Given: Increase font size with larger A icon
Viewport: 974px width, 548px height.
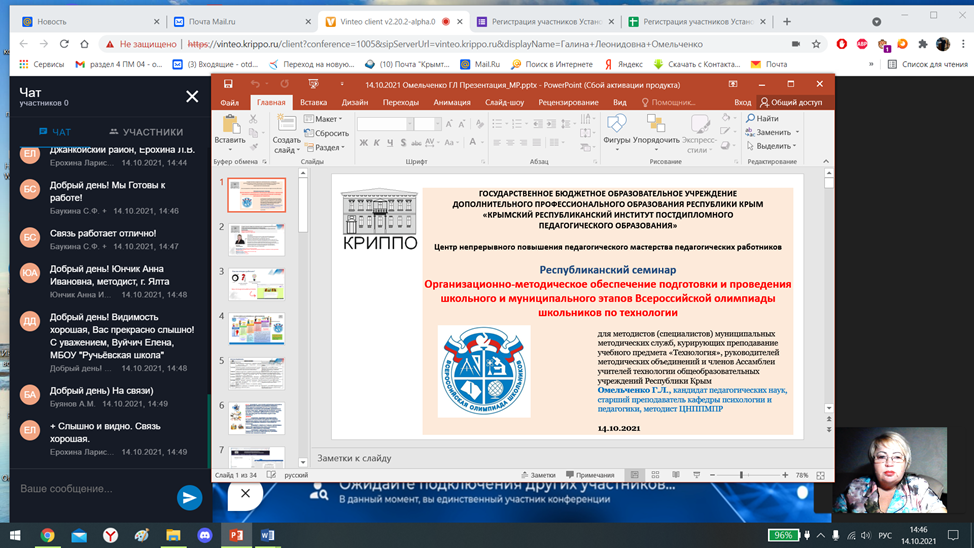Looking at the screenshot, I should click(x=448, y=124).
